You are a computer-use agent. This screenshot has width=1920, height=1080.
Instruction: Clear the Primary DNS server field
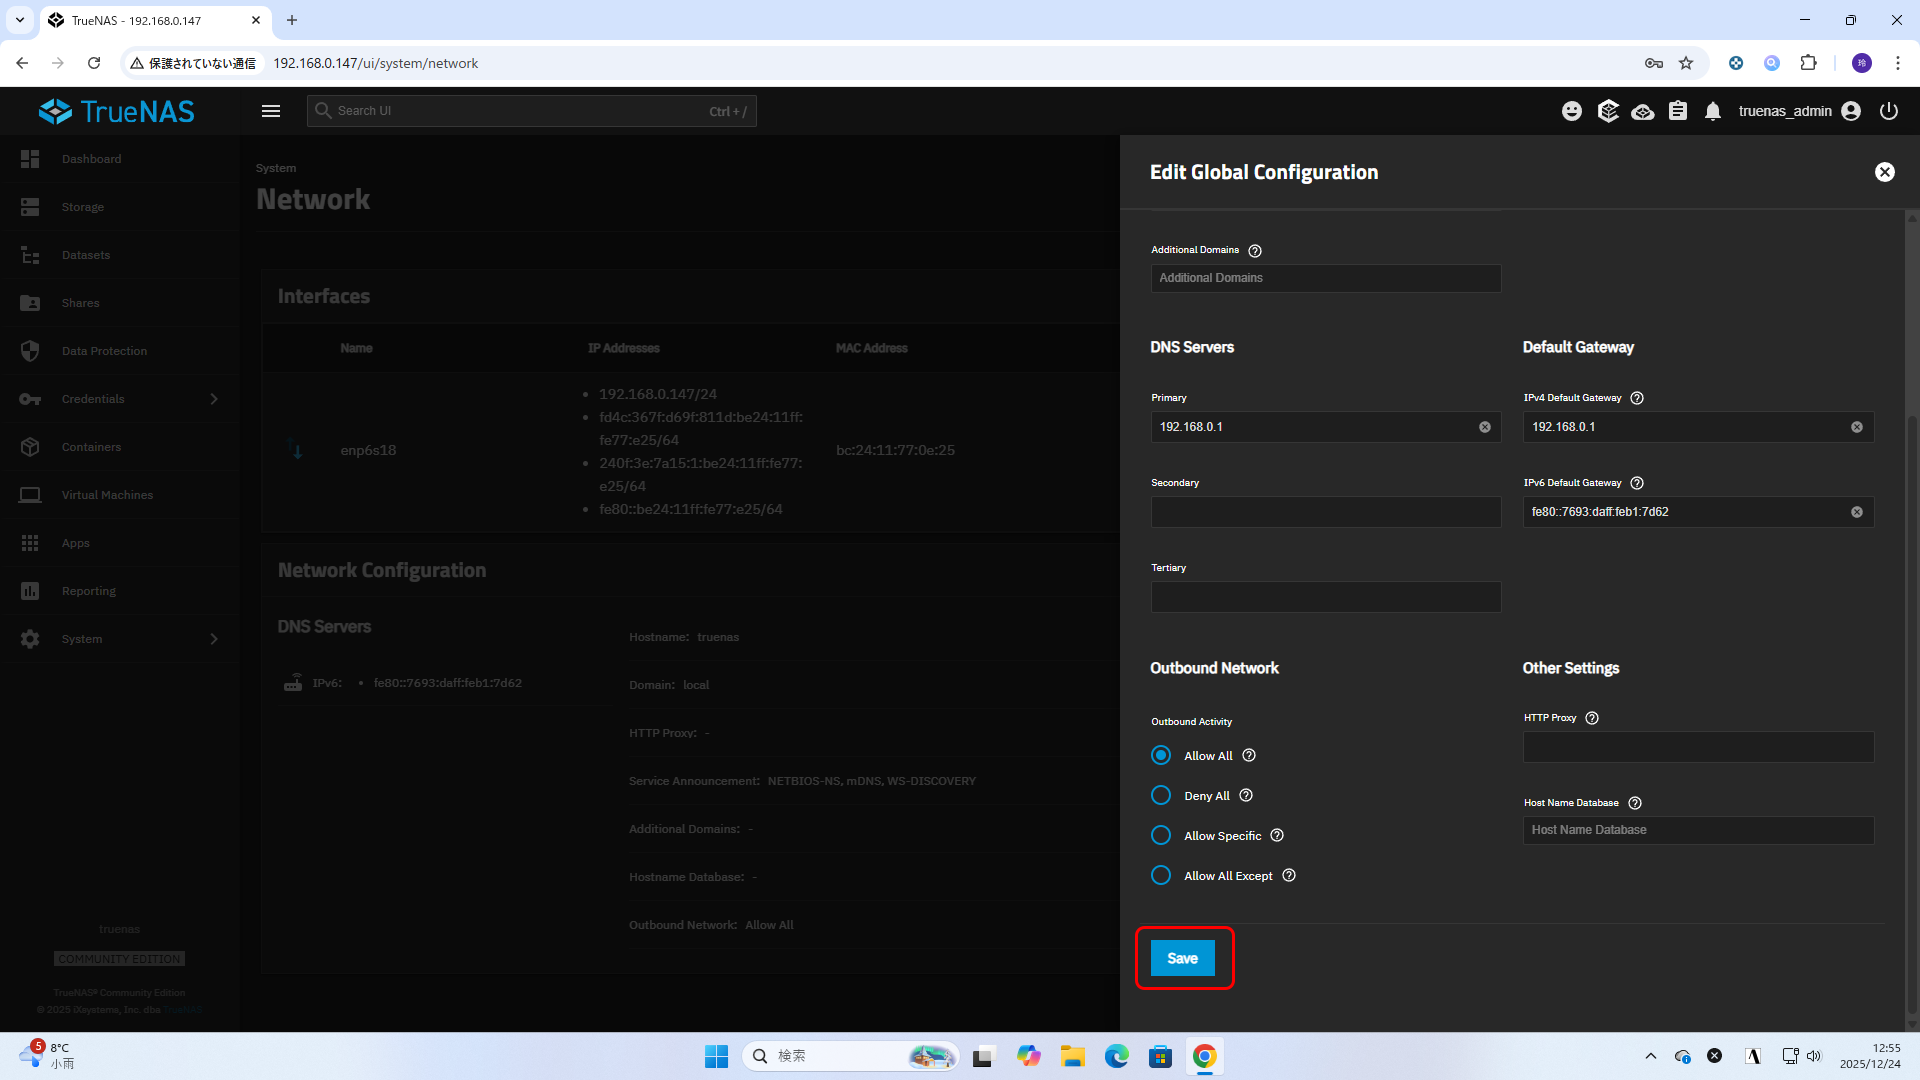click(1485, 427)
